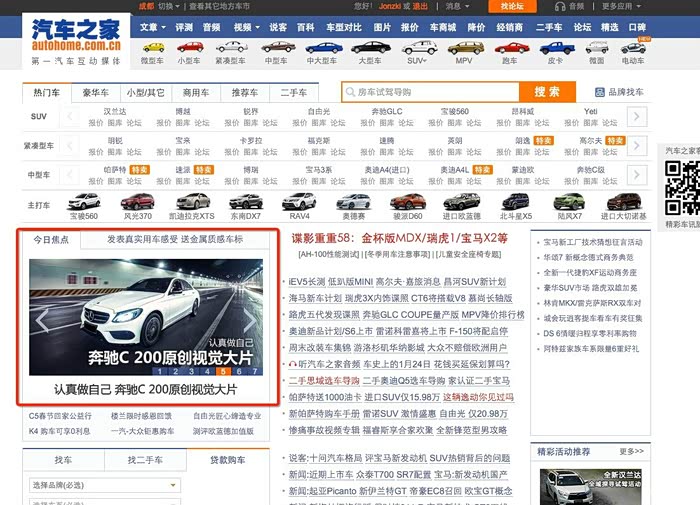Click the 微型车 yellow car icon

coord(153,47)
